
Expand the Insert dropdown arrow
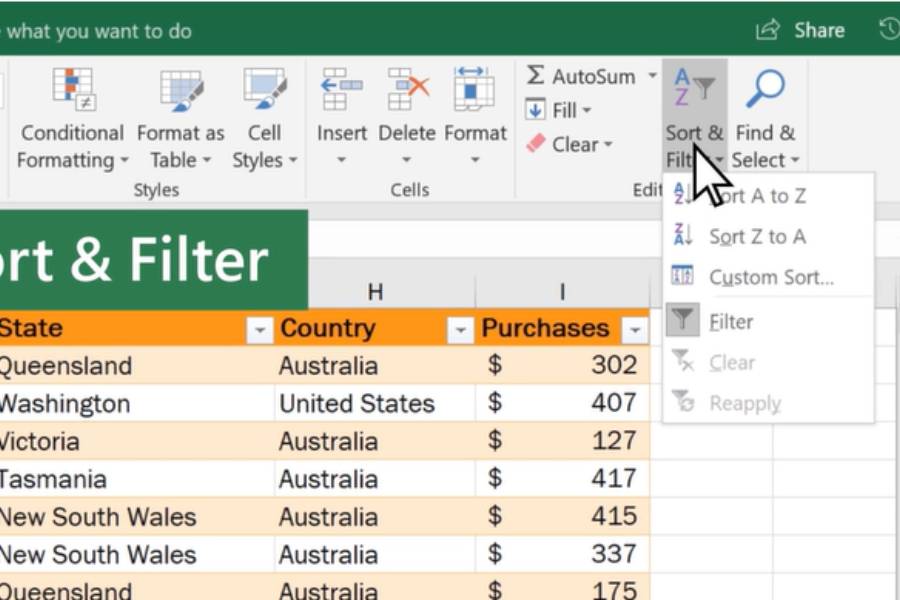(x=342, y=160)
